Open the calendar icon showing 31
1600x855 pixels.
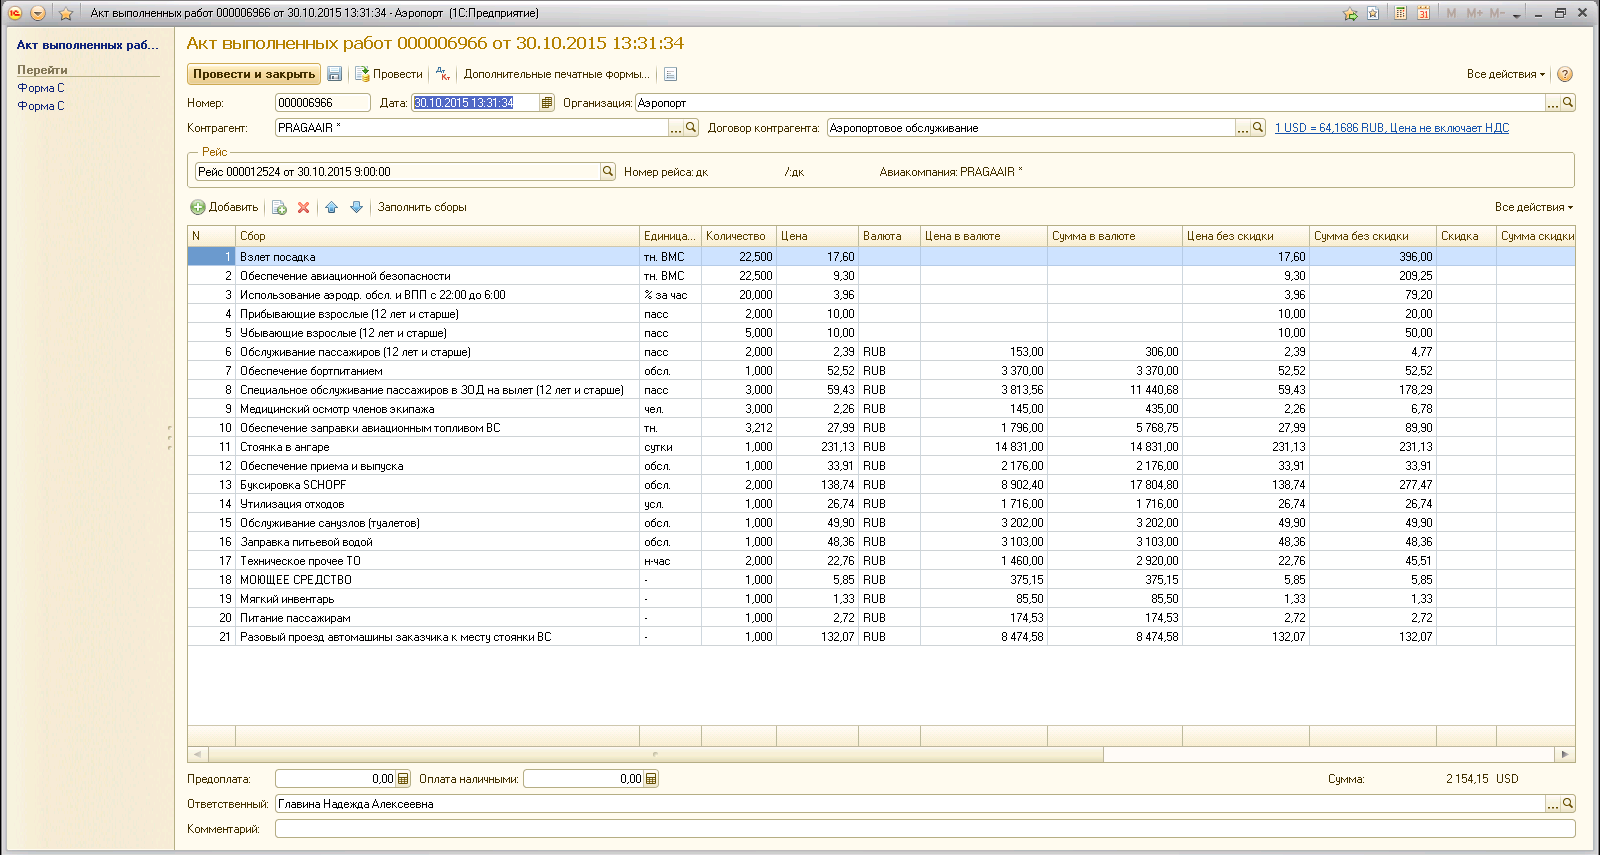[x=1423, y=13]
